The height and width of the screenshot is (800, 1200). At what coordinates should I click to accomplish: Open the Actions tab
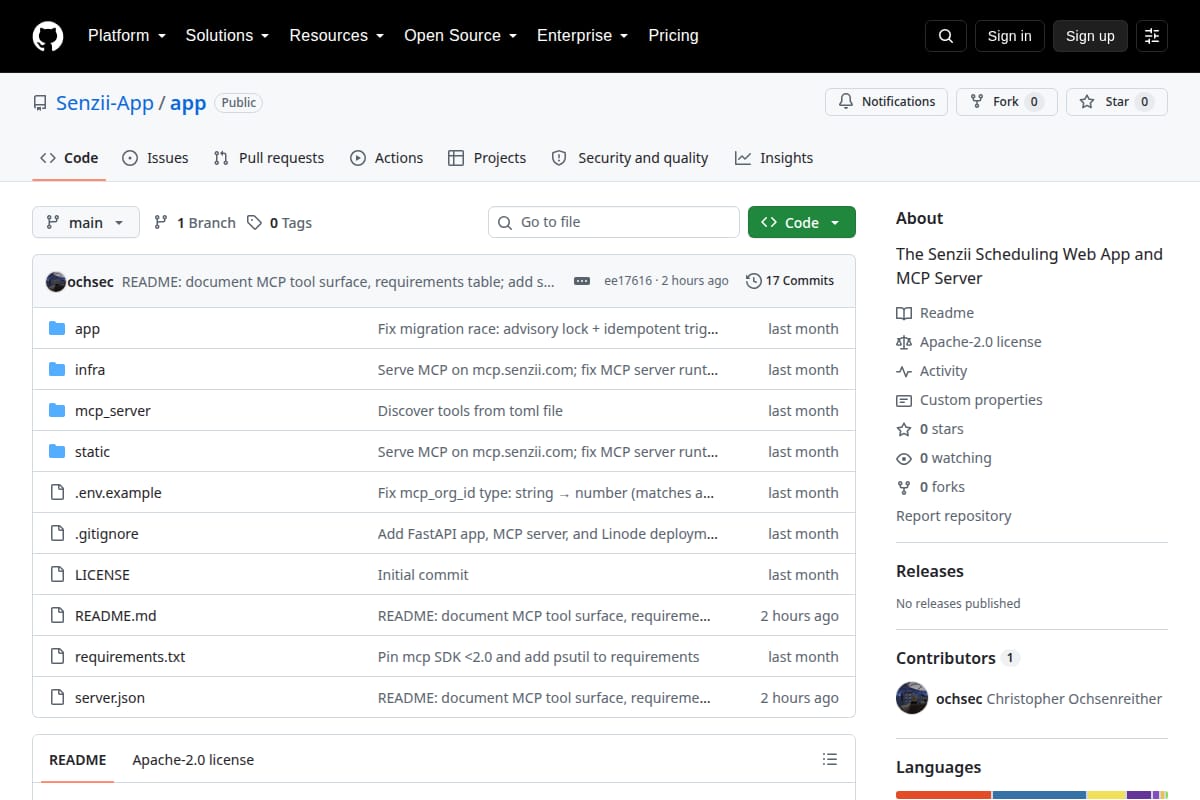tap(387, 158)
